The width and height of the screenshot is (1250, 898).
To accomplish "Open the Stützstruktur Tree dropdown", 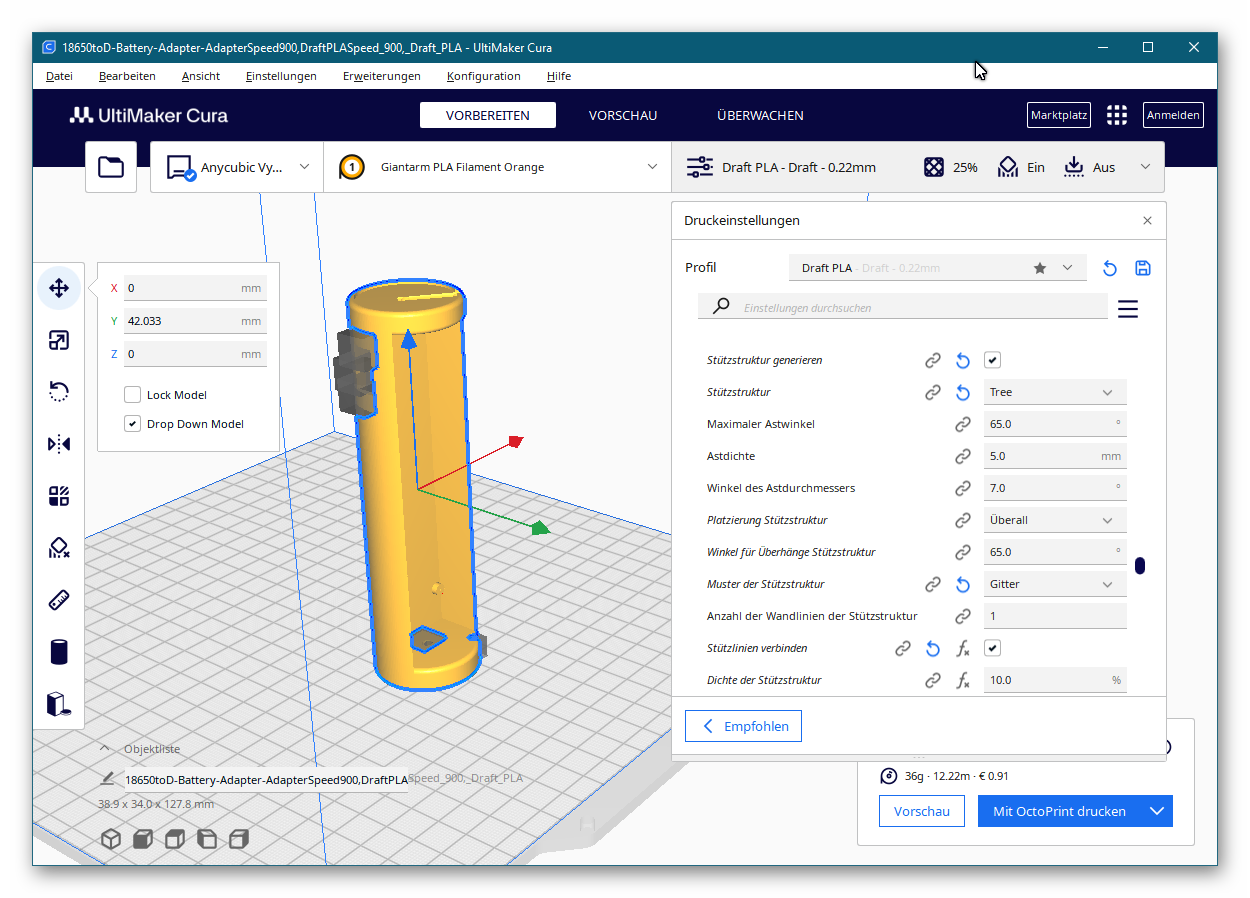I will coord(1054,393).
